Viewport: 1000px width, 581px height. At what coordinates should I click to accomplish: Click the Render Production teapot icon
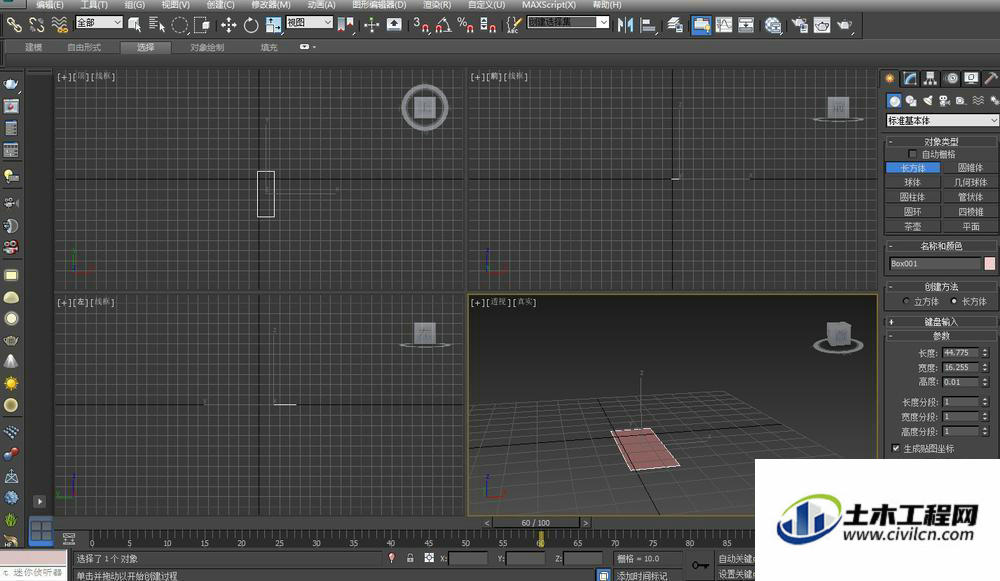(844, 25)
